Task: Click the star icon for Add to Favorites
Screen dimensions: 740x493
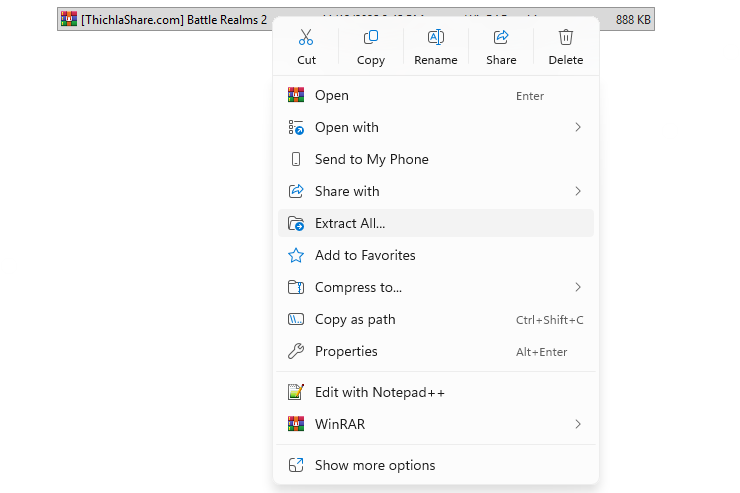Action: [x=295, y=255]
